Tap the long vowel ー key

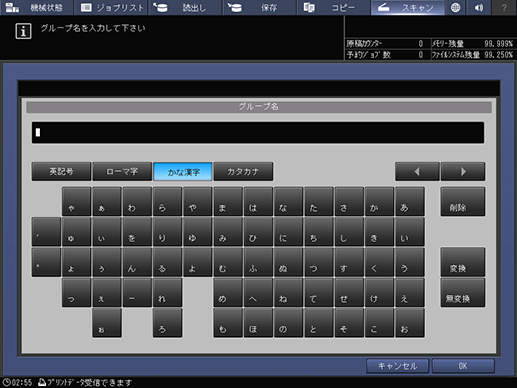[x=137, y=292]
